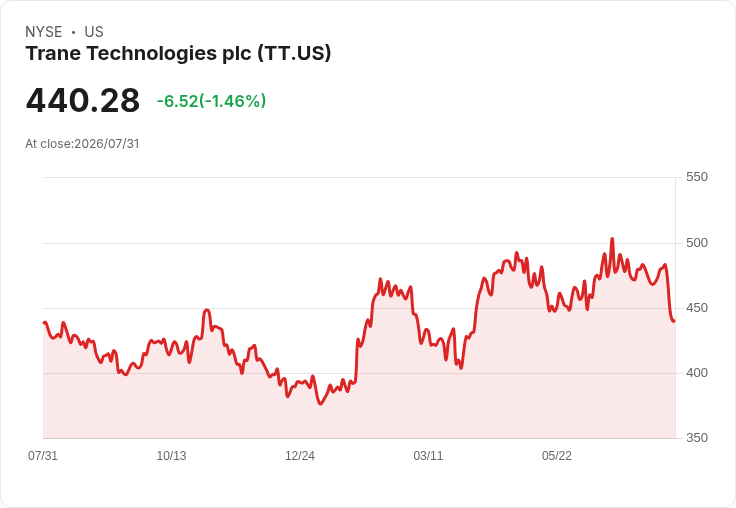Click the first data point of the price line

click(x=44, y=323)
